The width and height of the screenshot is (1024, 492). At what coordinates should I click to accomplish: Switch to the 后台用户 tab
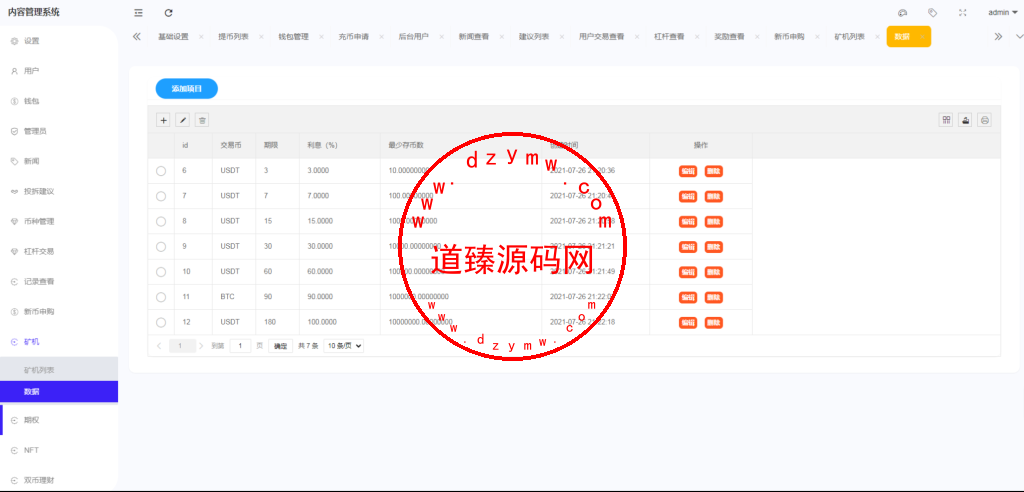(413, 37)
